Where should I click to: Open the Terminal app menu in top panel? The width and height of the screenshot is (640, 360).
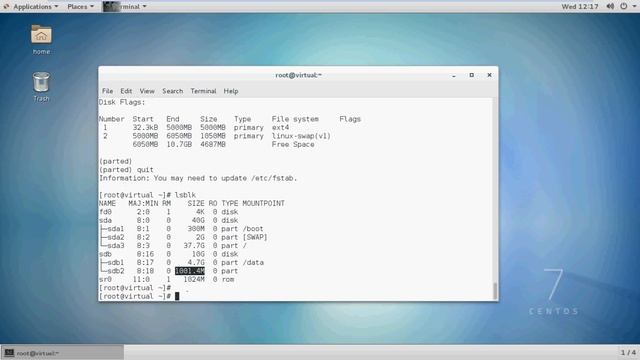pos(124,7)
